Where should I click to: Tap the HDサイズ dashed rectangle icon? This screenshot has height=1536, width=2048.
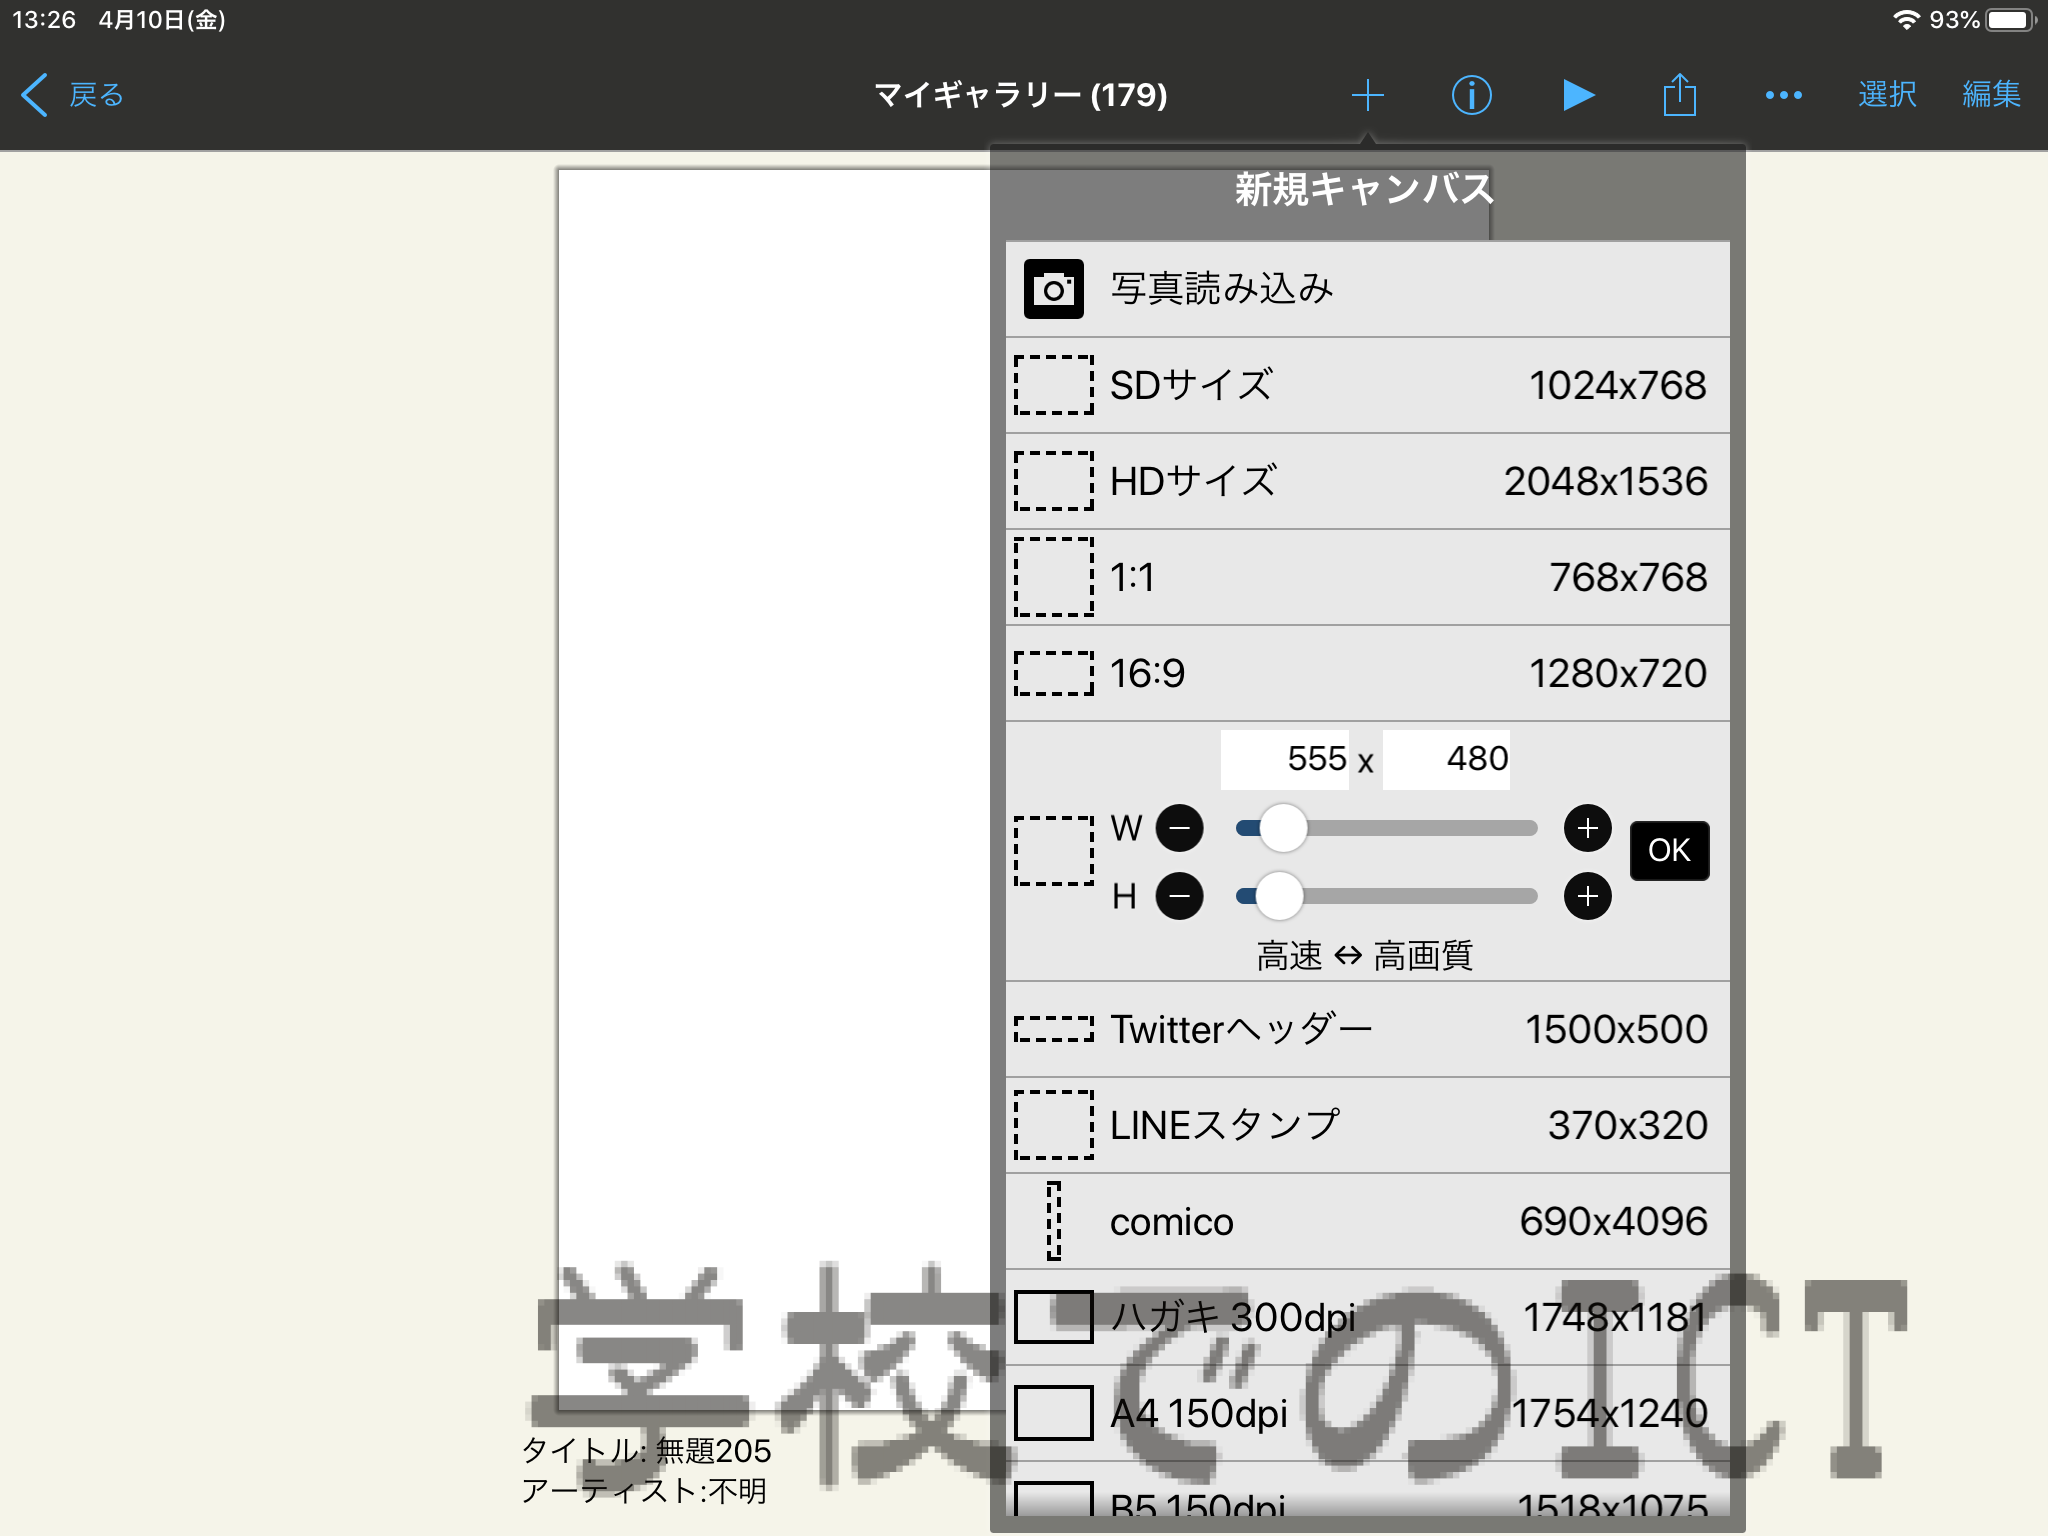coord(1054,481)
